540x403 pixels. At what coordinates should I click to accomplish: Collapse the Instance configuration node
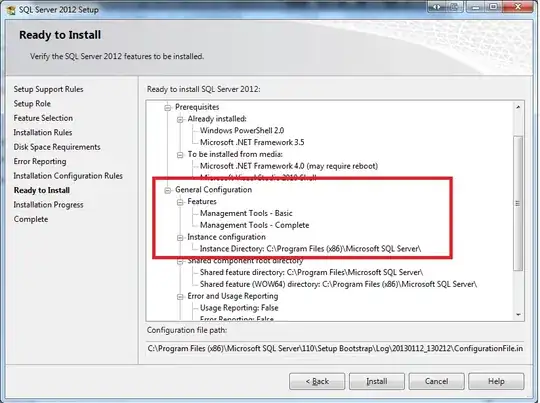180,238
